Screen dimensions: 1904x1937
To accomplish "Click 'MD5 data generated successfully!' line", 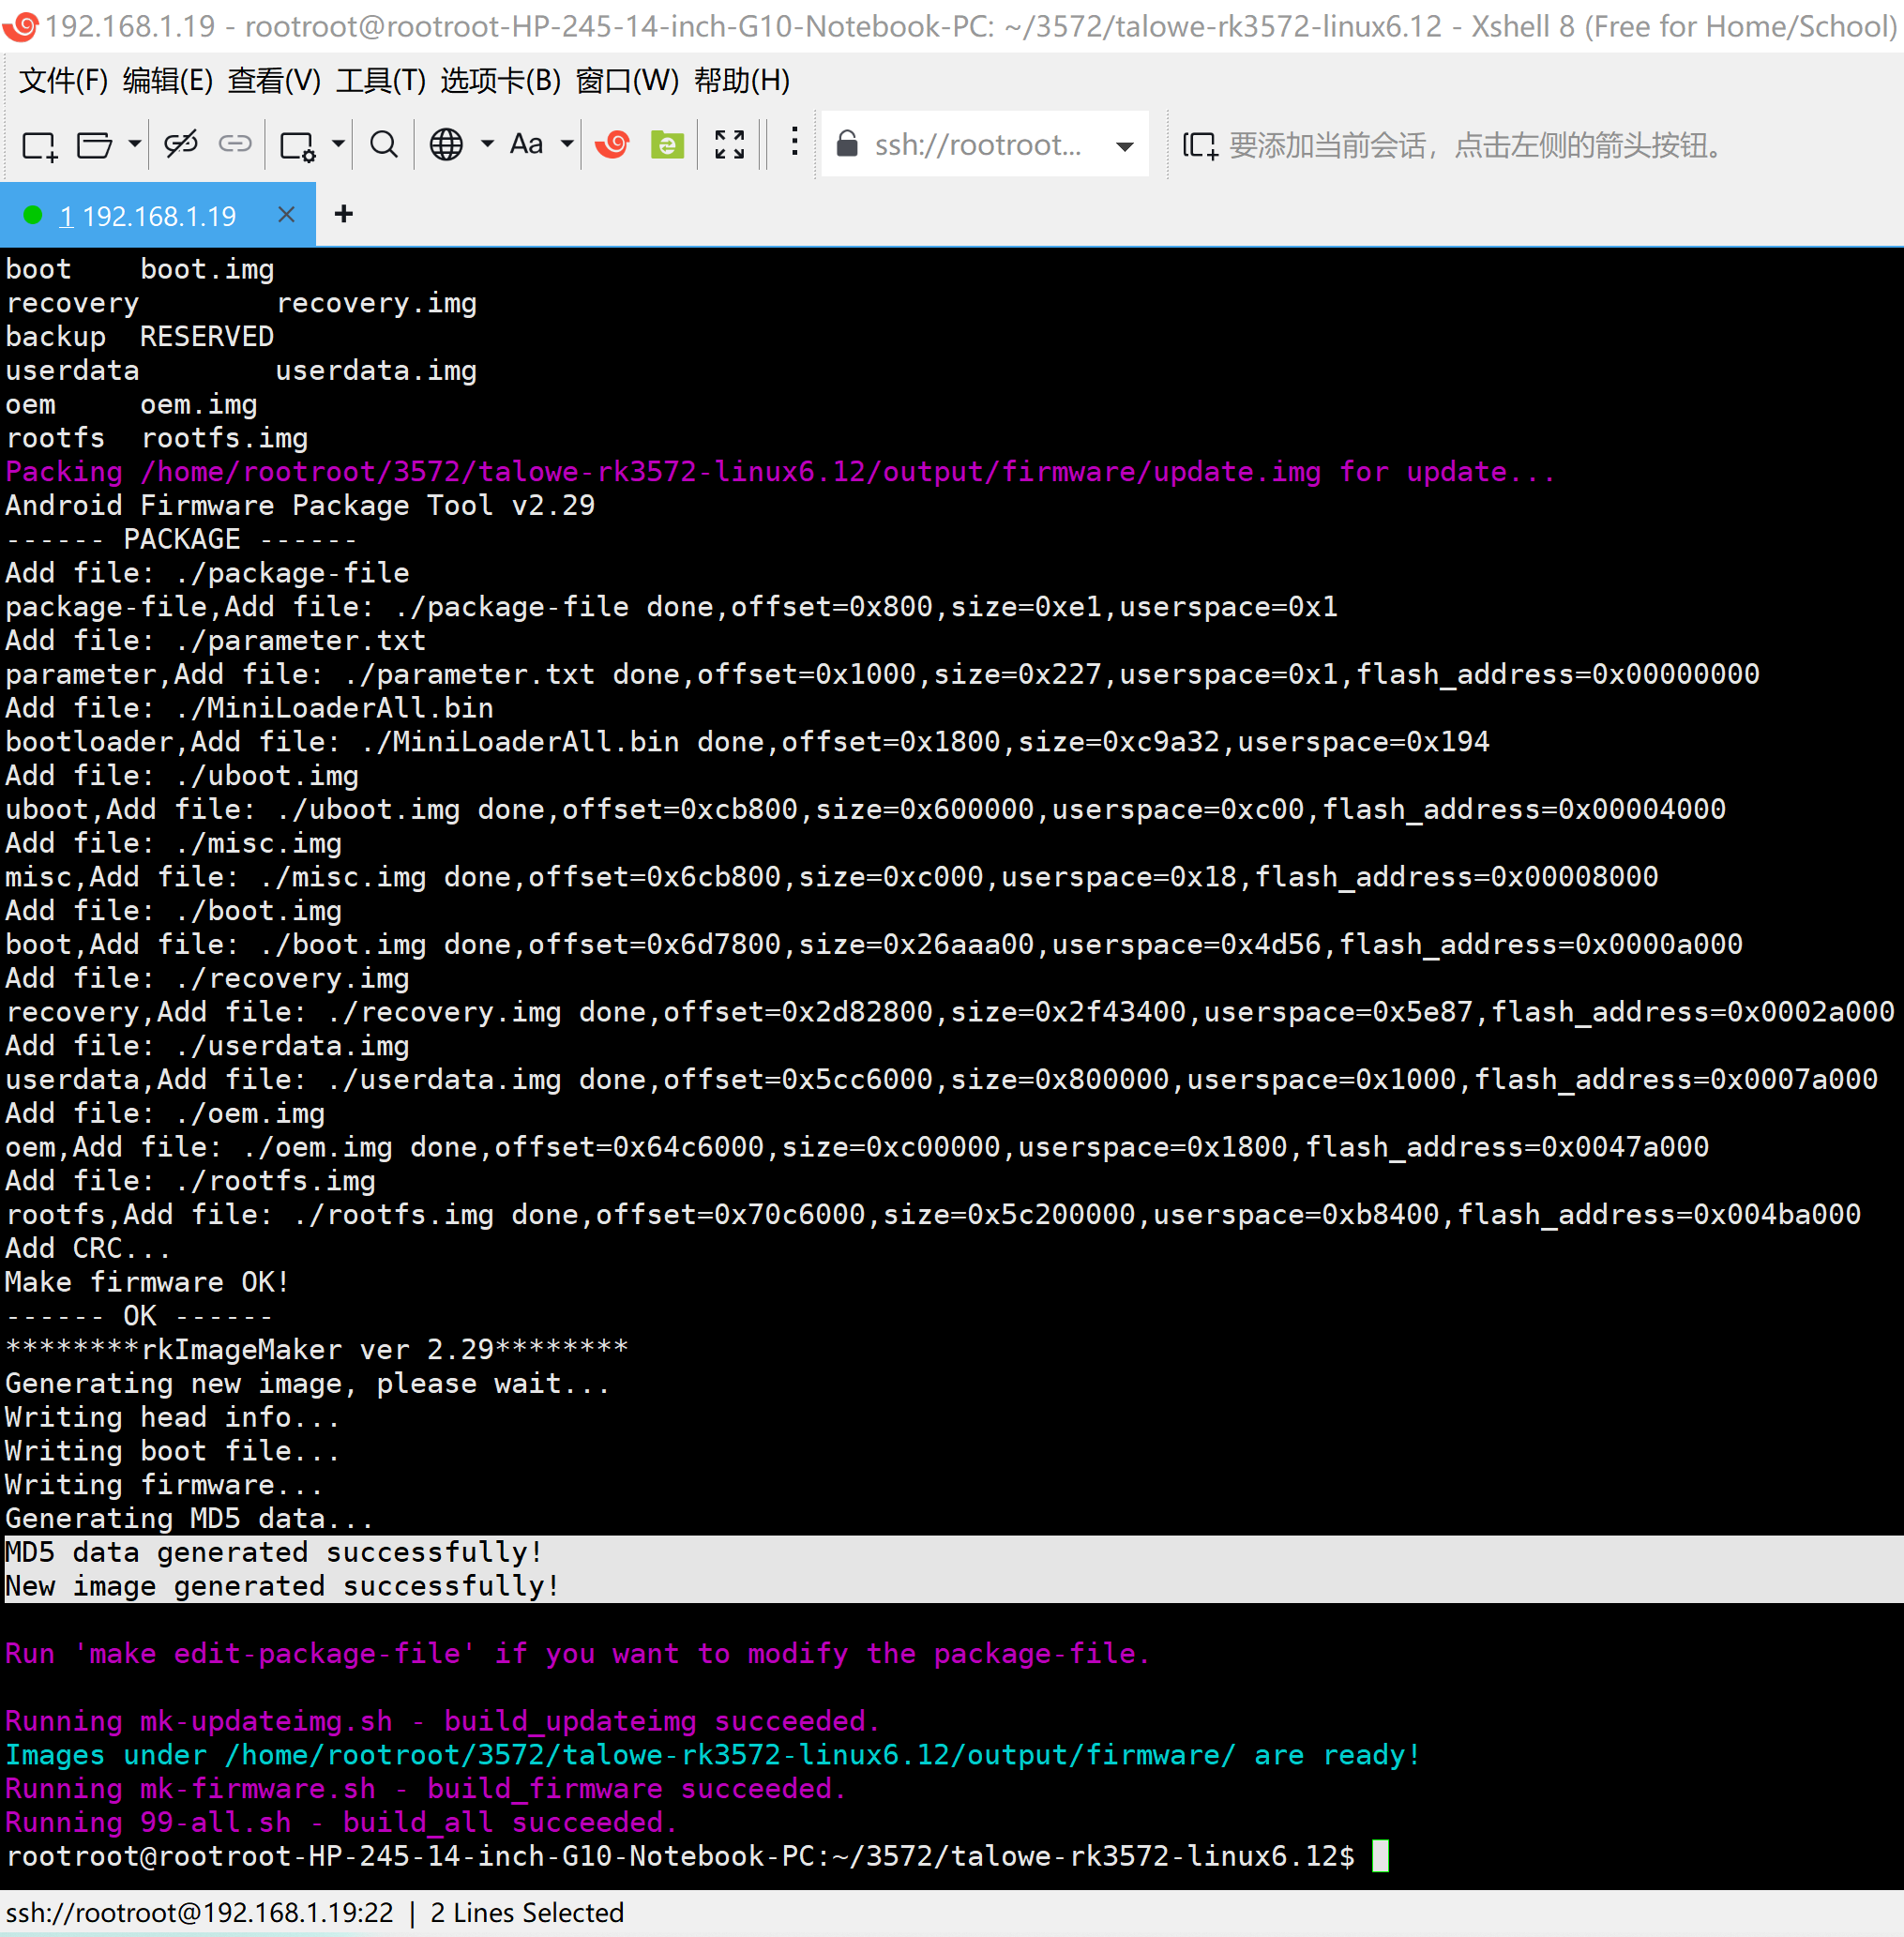I will [274, 1552].
